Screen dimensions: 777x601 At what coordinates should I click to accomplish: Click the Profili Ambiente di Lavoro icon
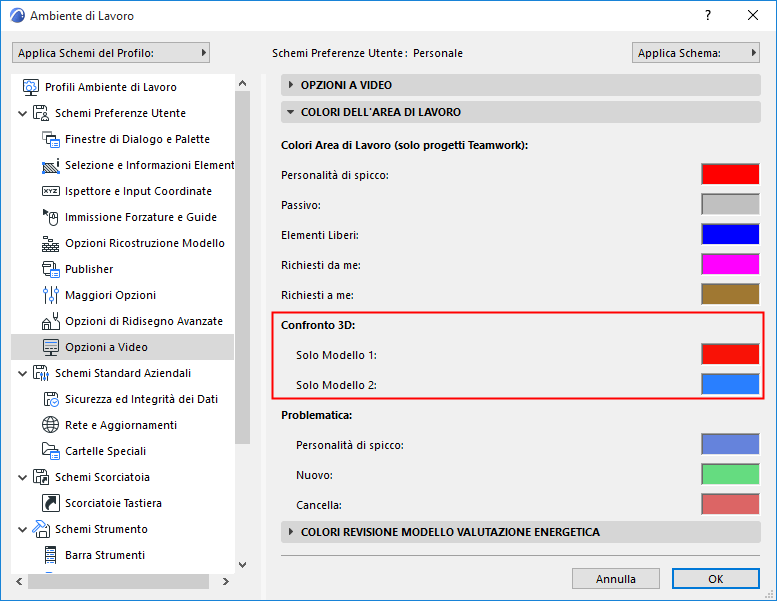(31, 87)
